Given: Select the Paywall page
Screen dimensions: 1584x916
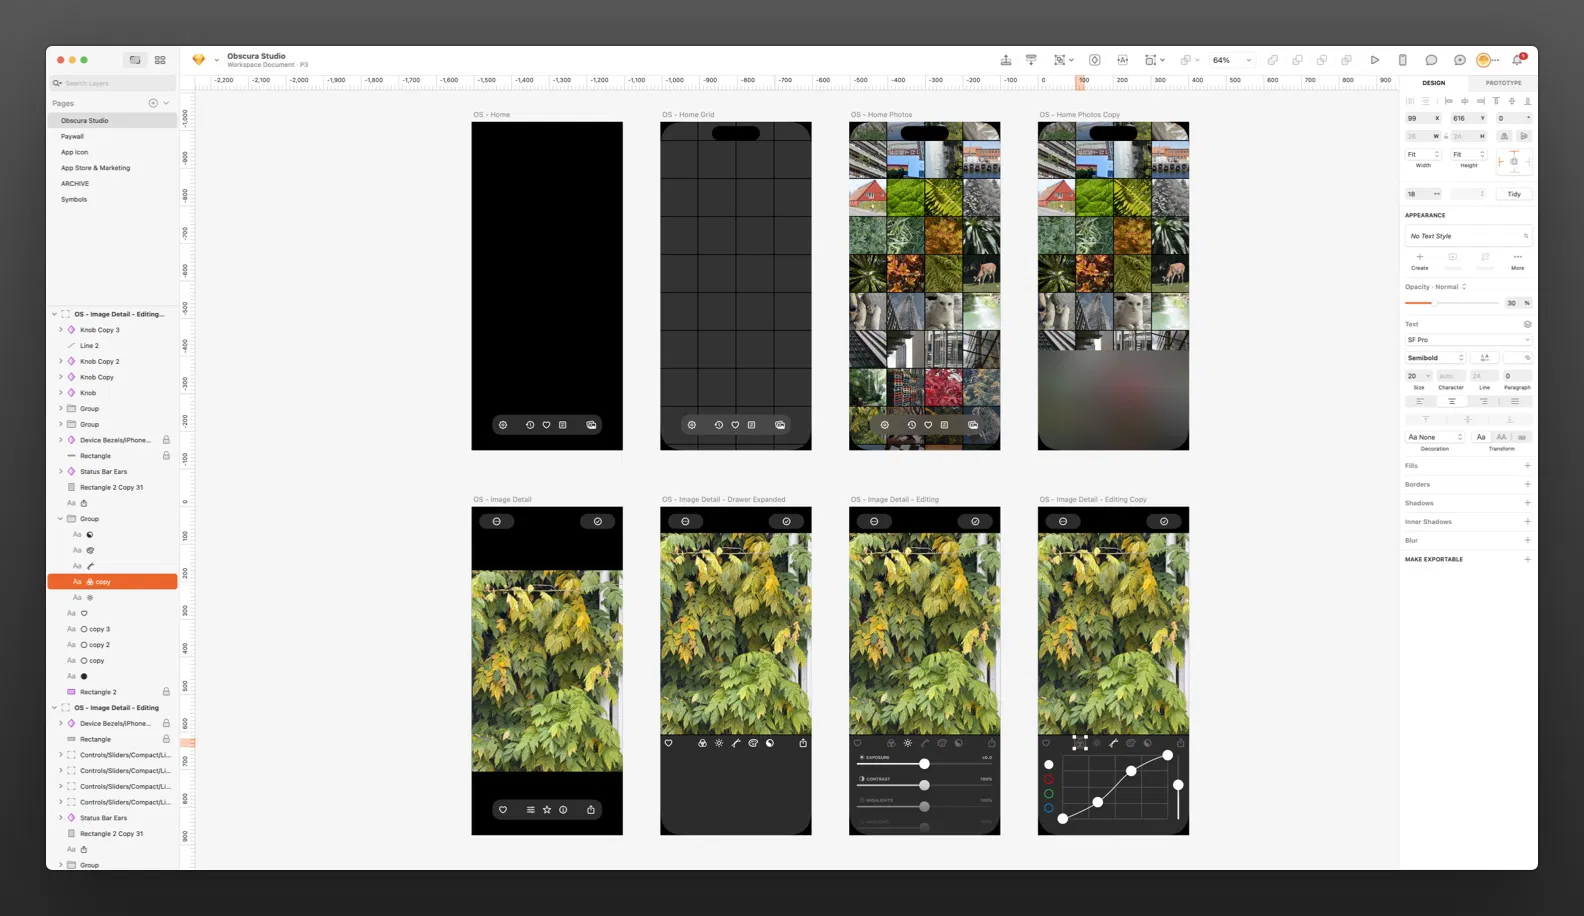Looking at the screenshot, I should click(x=72, y=136).
